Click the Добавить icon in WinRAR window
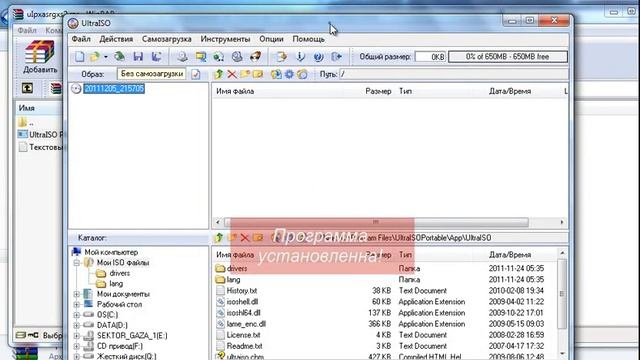Image resolution: width=640 pixels, height=360 pixels. [x=40, y=57]
